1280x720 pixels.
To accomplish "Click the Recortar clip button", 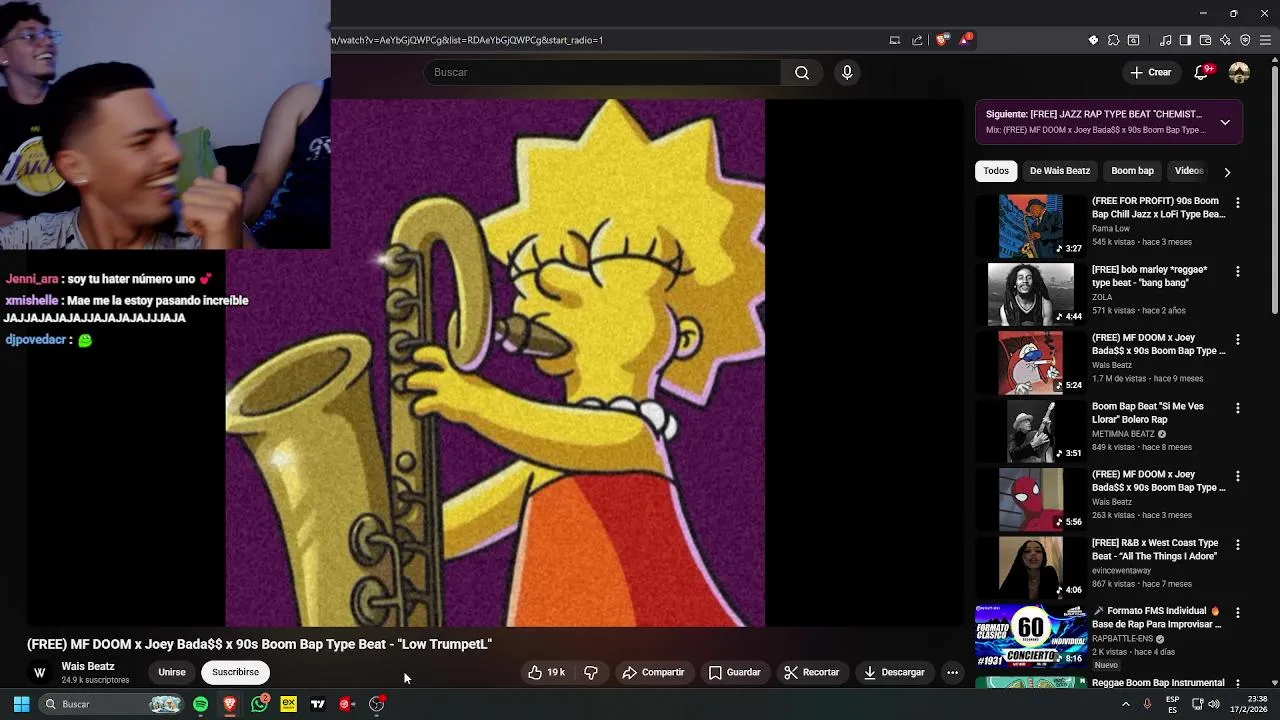I will tap(812, 672).
